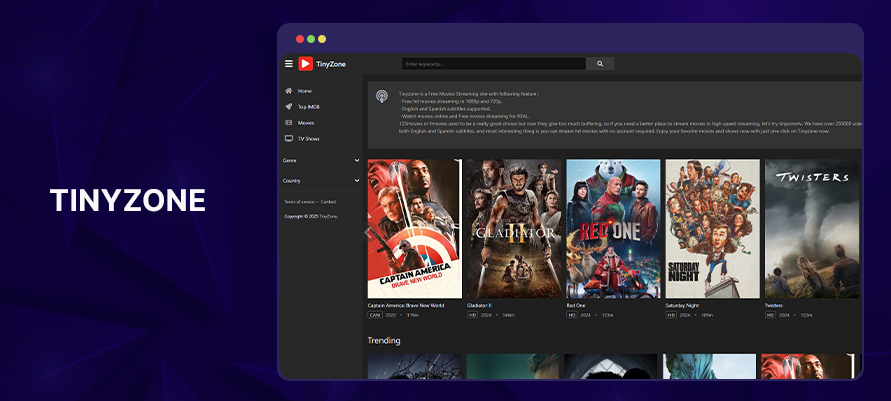Click the green window dot
The height and width of the screenshot is (401, 891).
coord(311,39)
